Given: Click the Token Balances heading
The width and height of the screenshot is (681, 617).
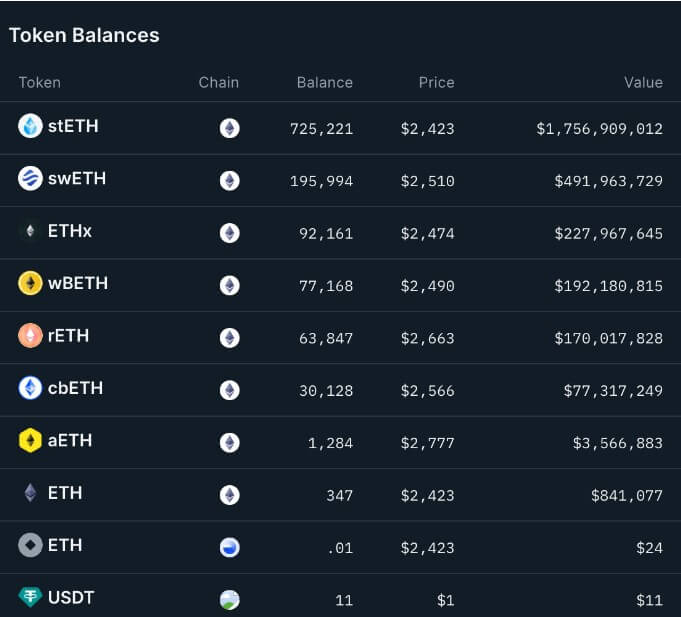Looking at the screenshot, I should [x=84, y=35].
